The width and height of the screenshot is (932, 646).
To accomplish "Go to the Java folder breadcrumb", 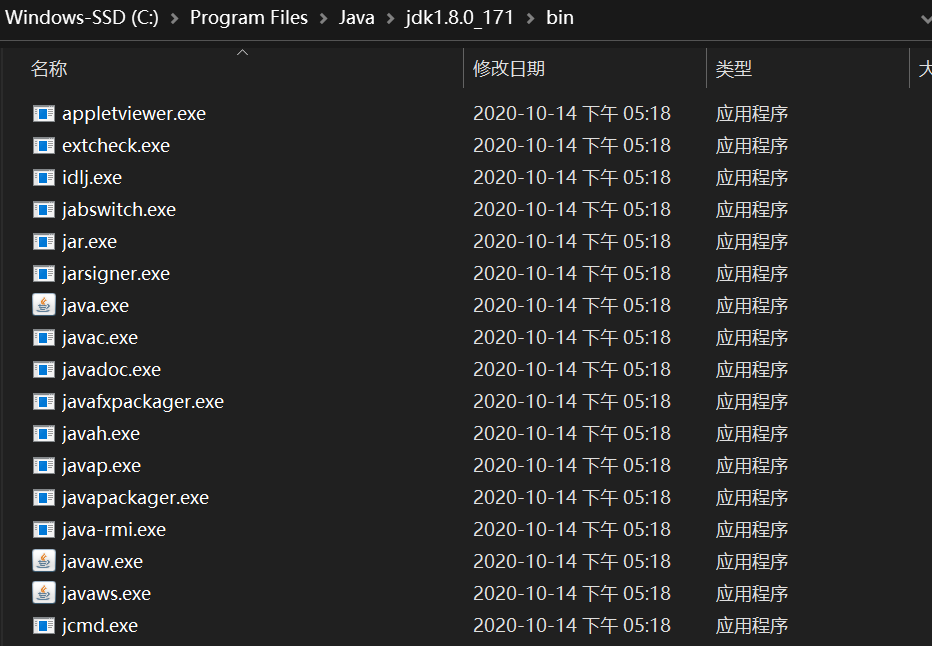I will (x=357, y=17).
